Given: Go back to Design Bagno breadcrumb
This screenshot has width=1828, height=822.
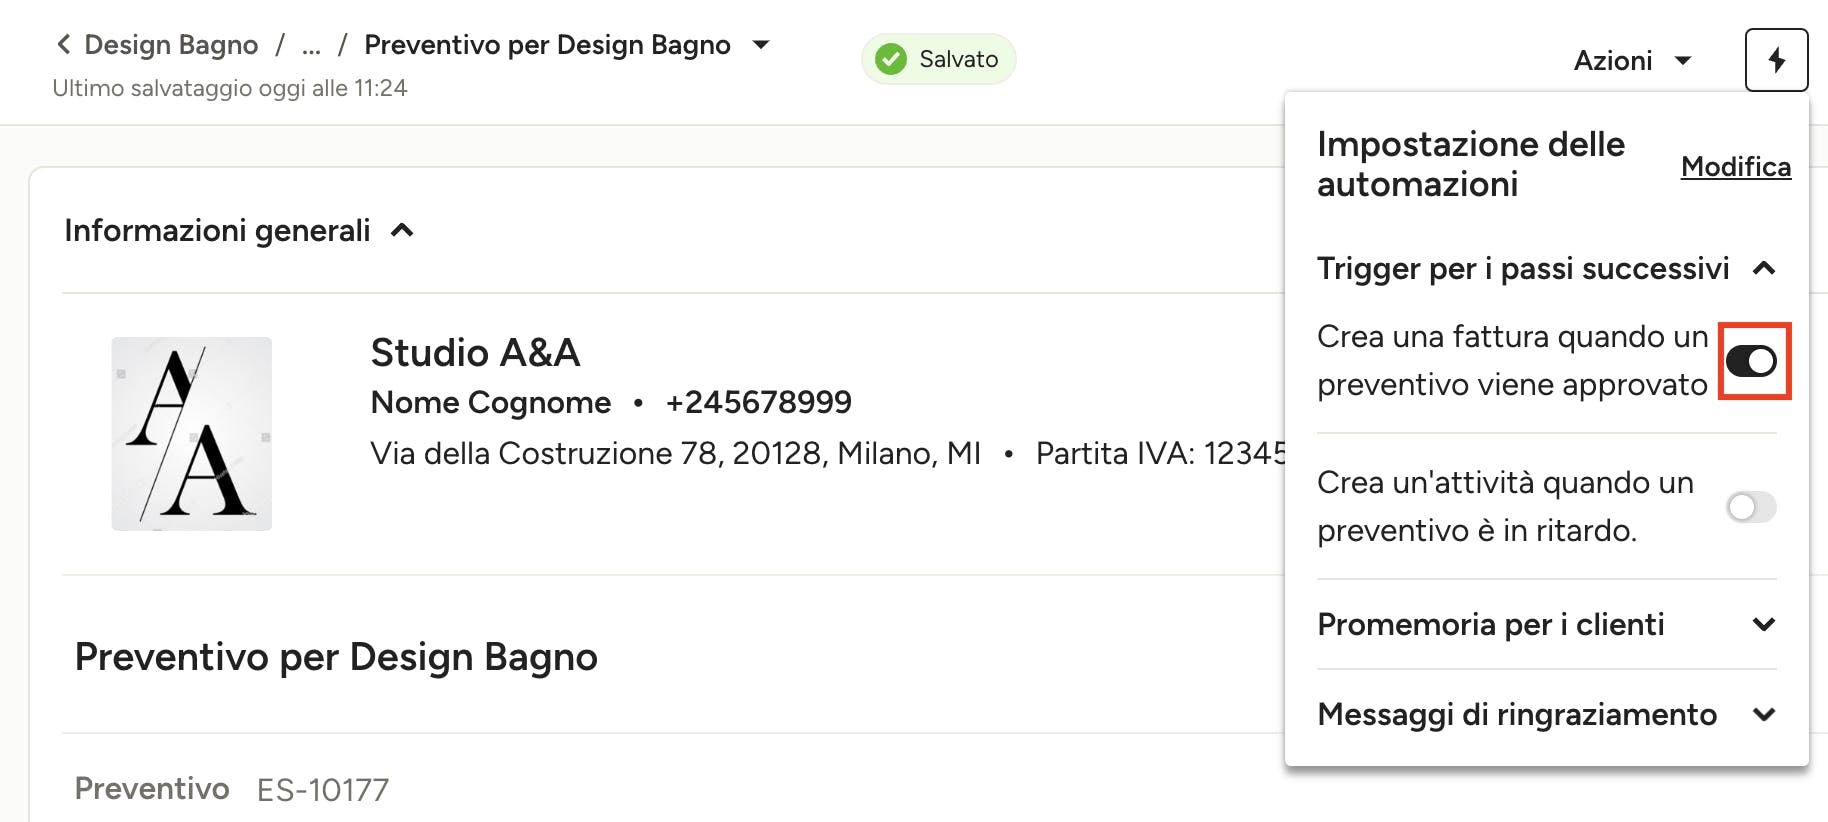Looking at the screenshot, I should click(x=171, y=45).
